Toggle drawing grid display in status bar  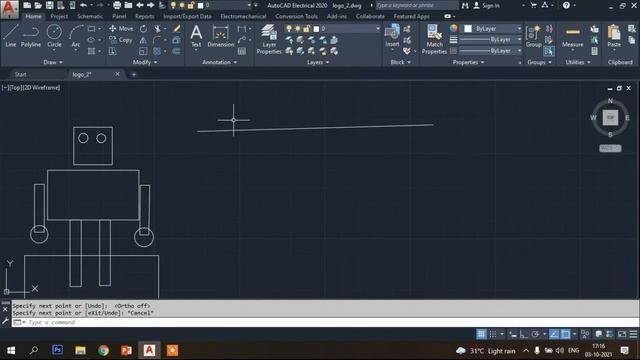[x=481, y=334]
